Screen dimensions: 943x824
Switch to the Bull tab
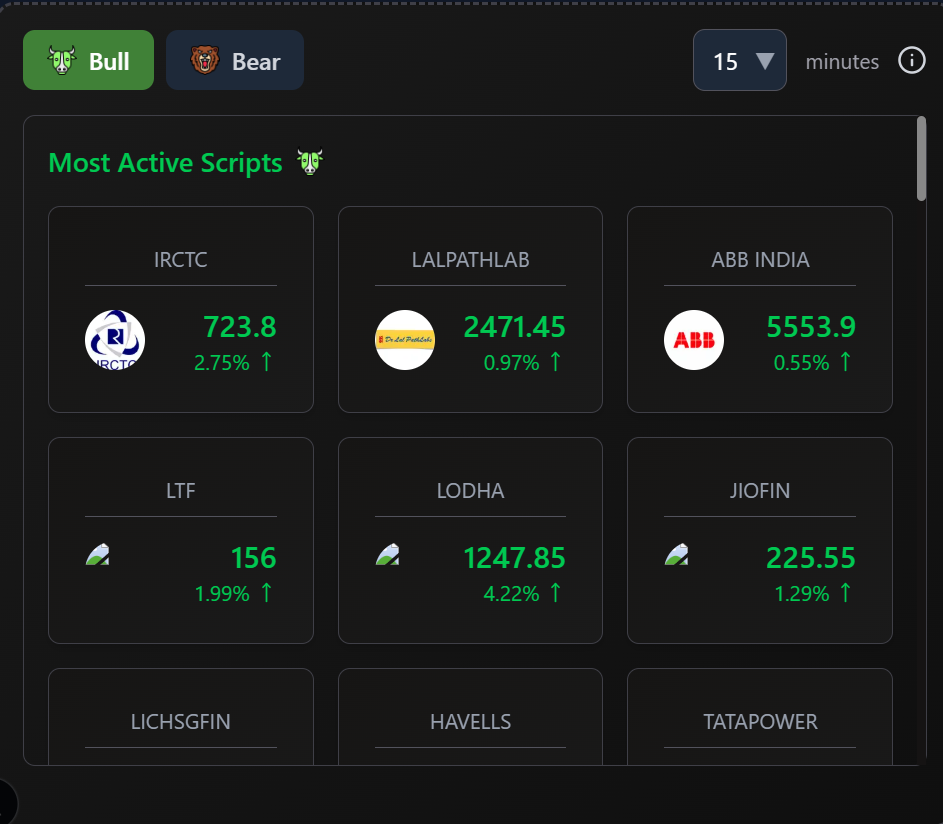coord(88,60)
